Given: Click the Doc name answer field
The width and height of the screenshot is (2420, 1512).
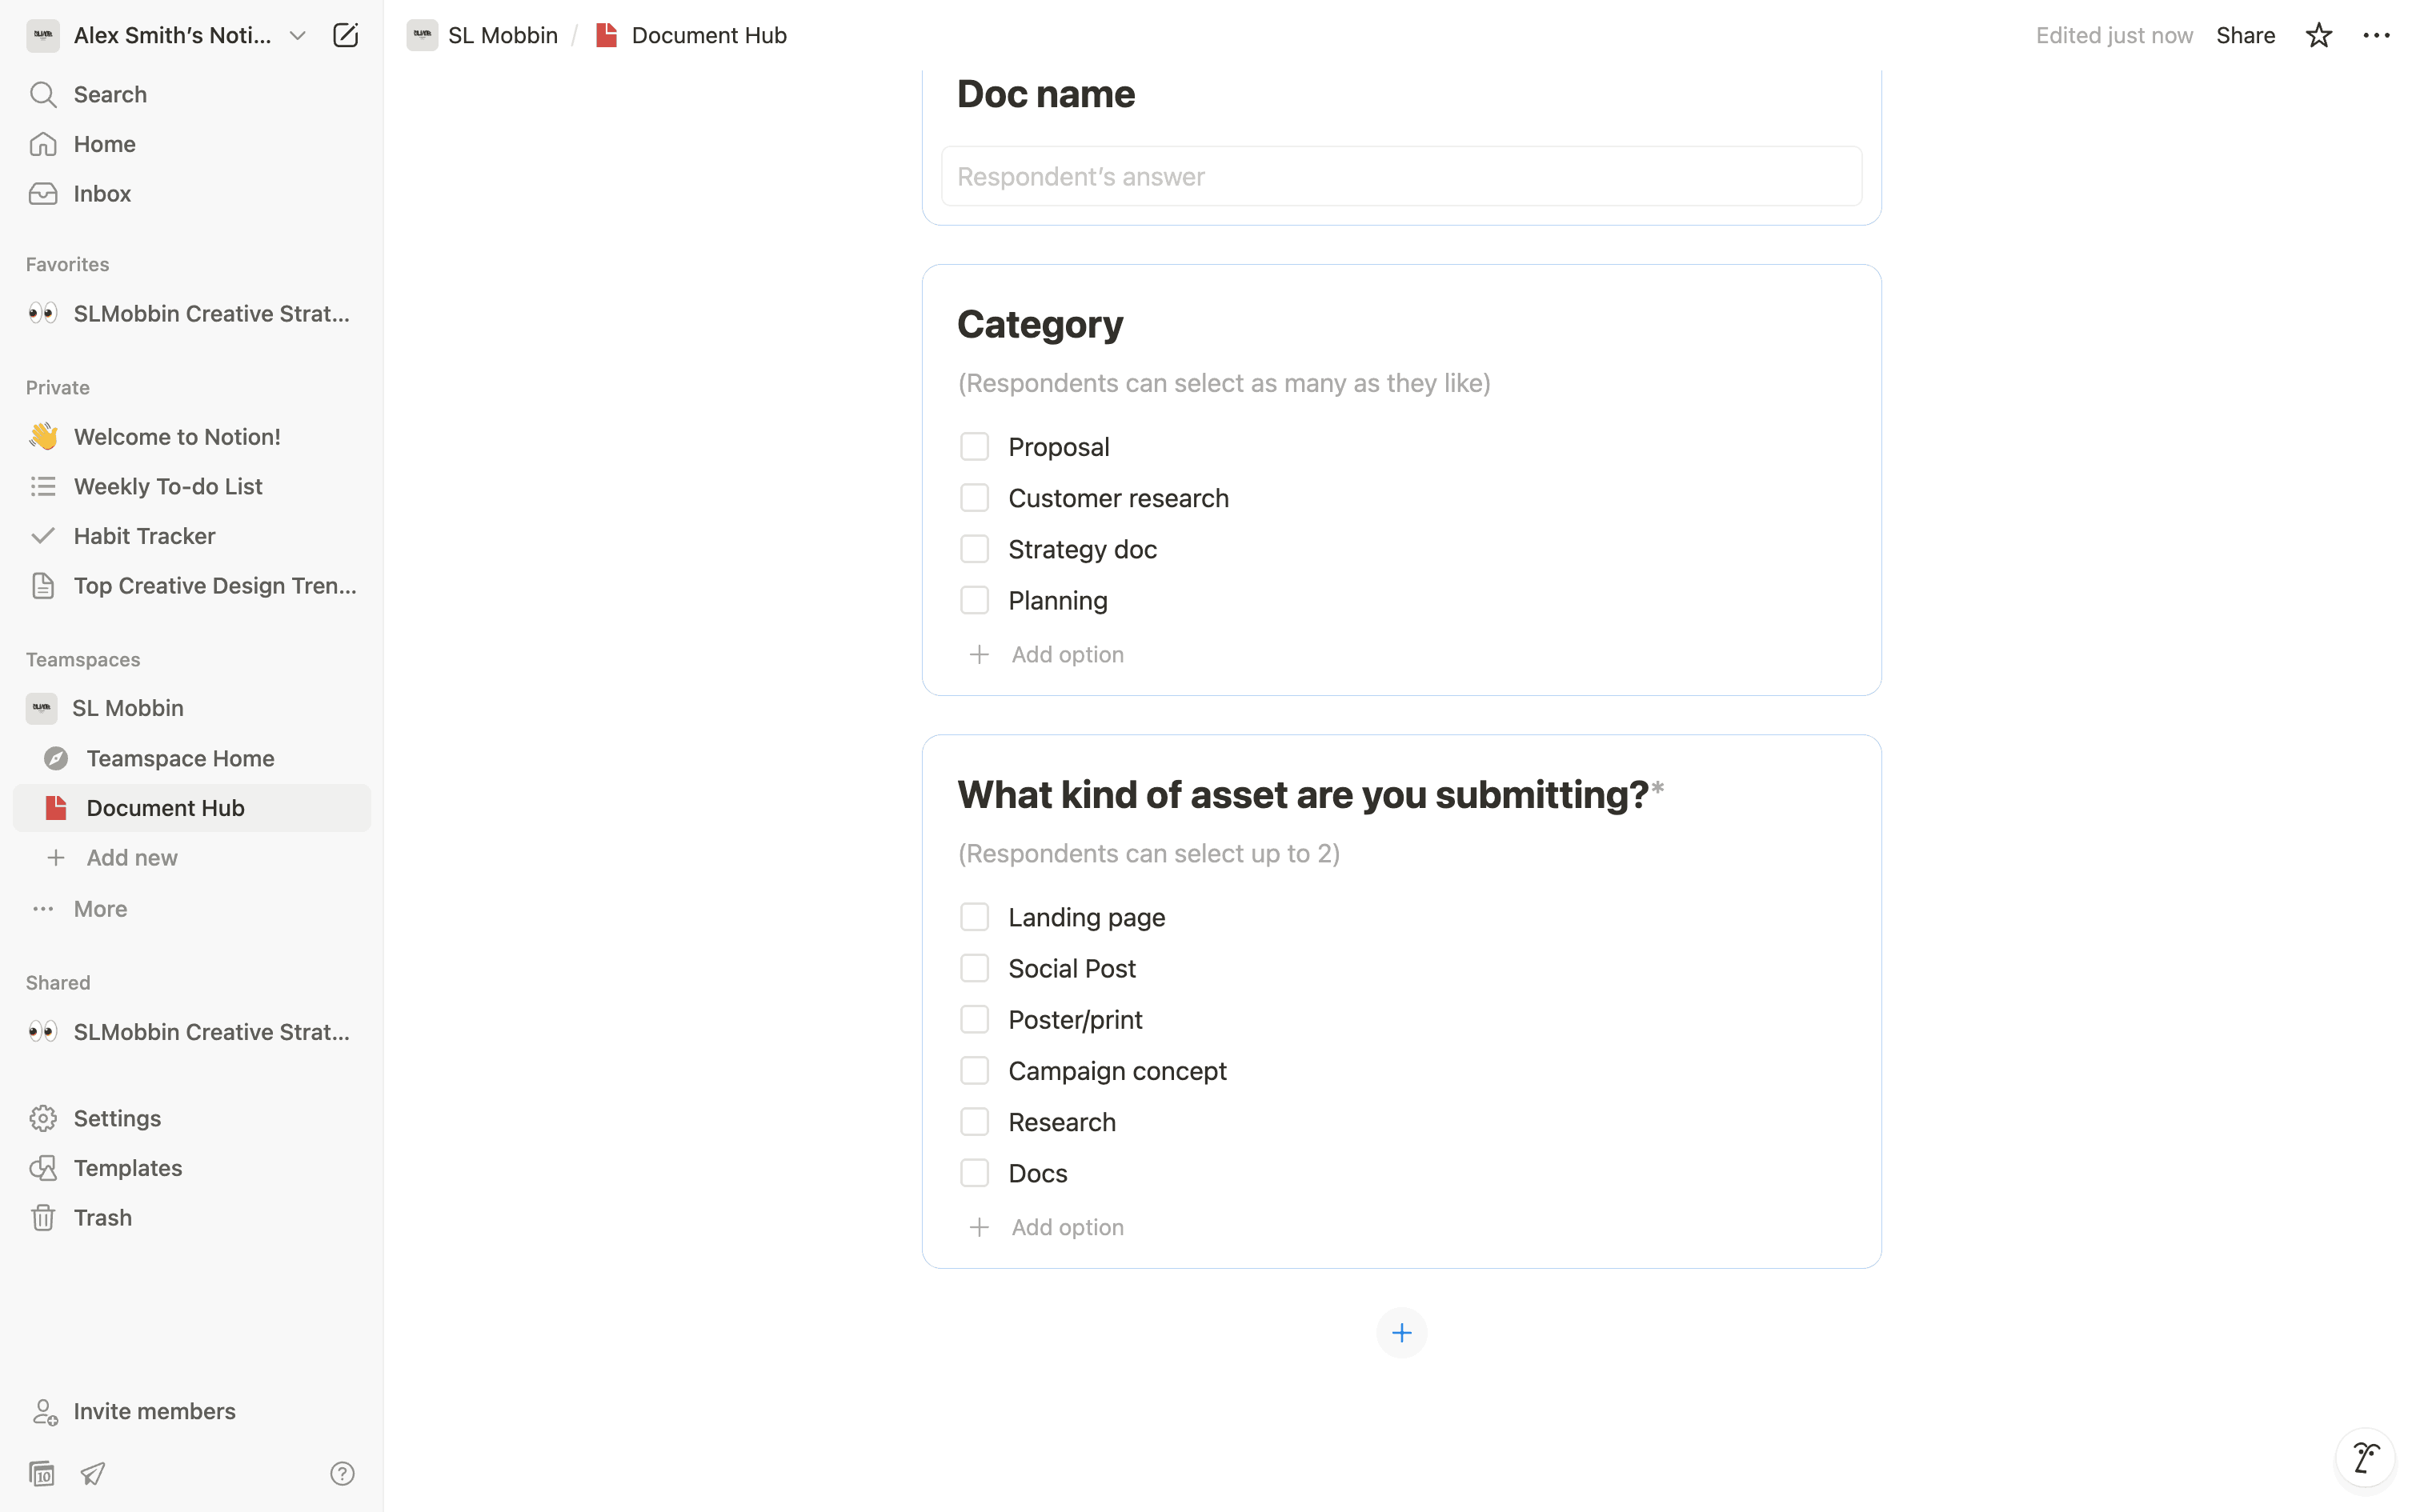Looking at the screenshot, I should [1401, 177].
